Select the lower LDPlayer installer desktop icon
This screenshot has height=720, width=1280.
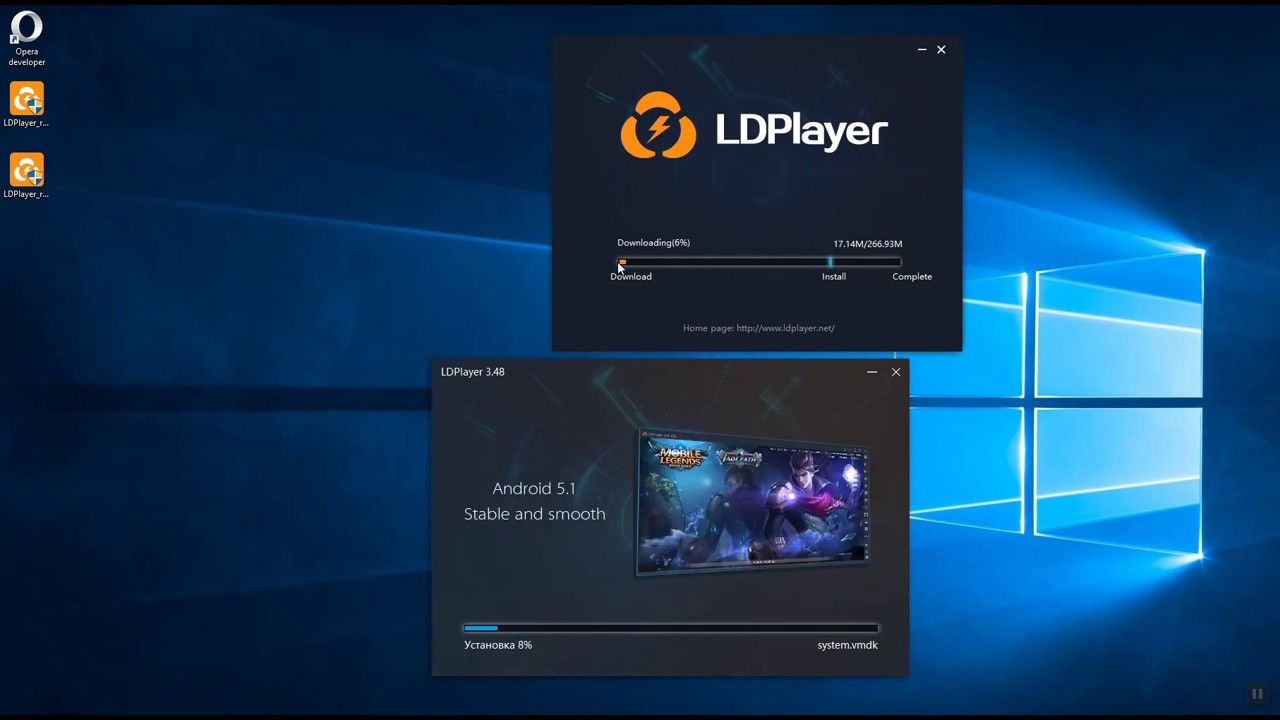27,176
